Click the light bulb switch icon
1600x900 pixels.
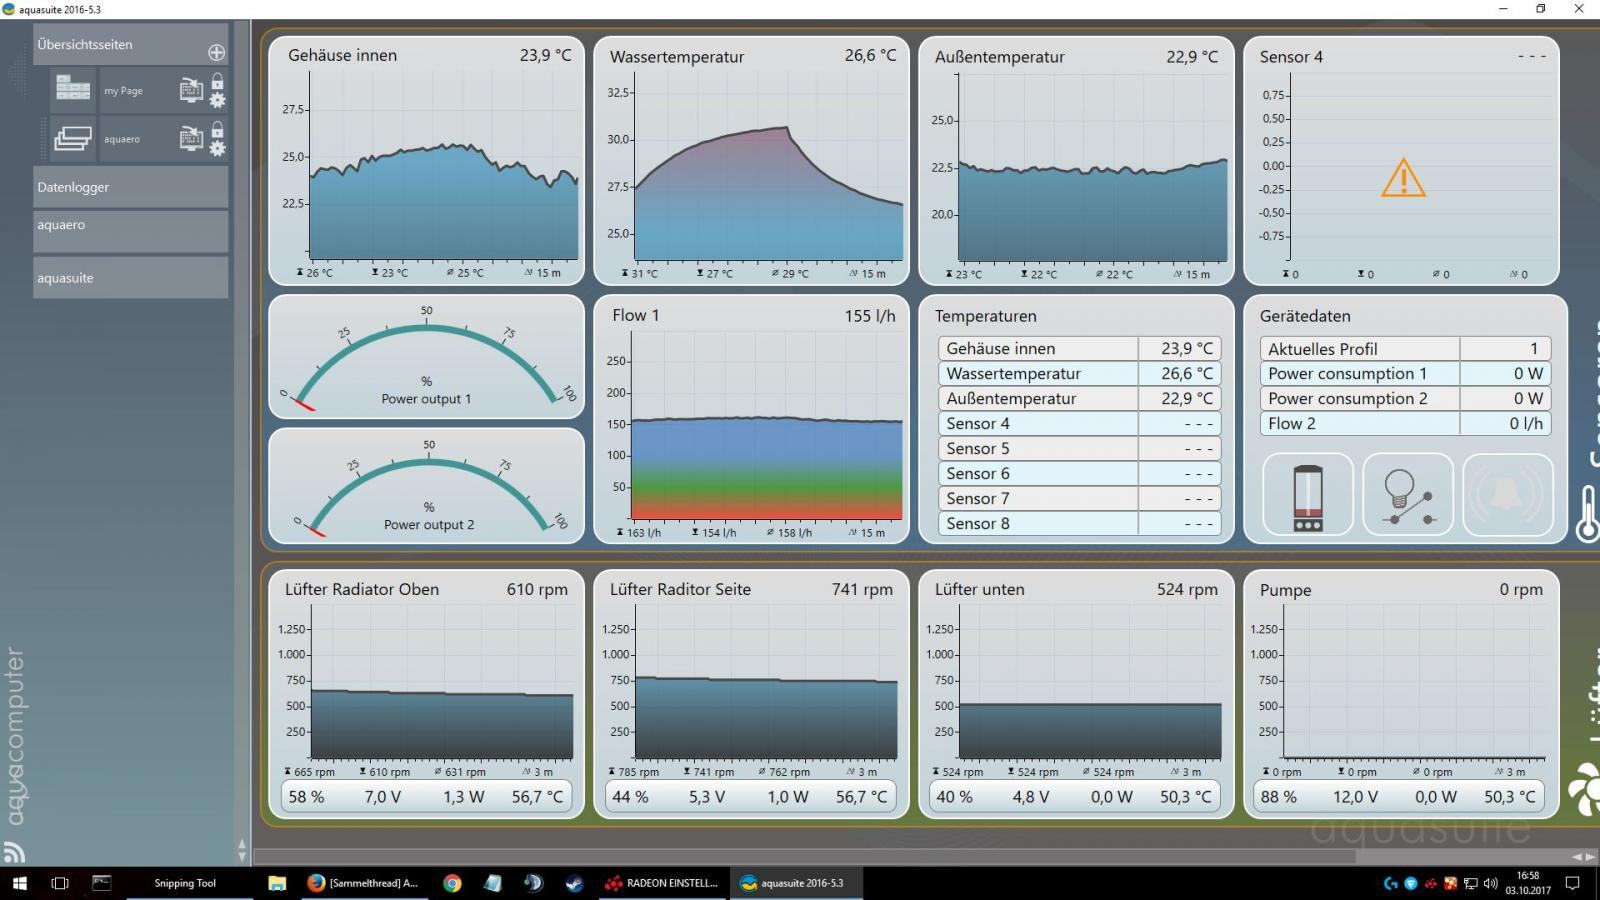click(x=1408, y=496)
